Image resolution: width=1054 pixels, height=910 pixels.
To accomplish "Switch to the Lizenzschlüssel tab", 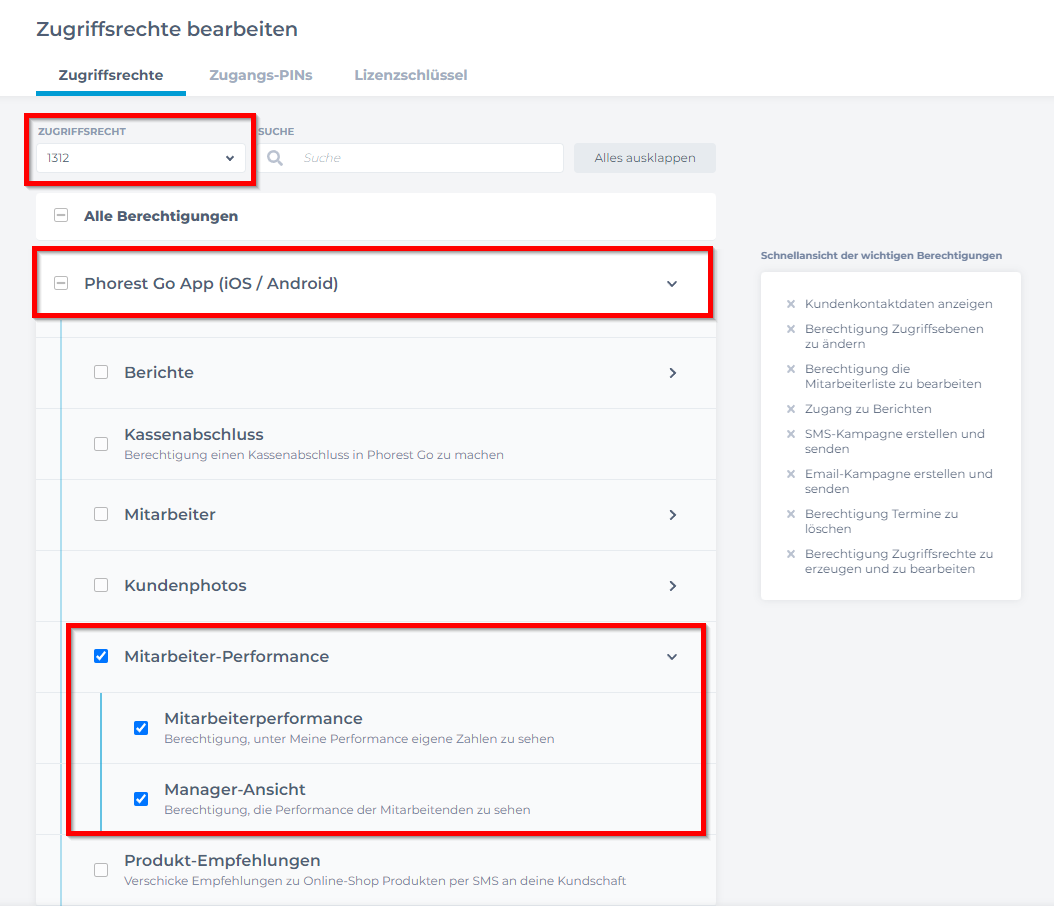I will [x=411, y=75].
